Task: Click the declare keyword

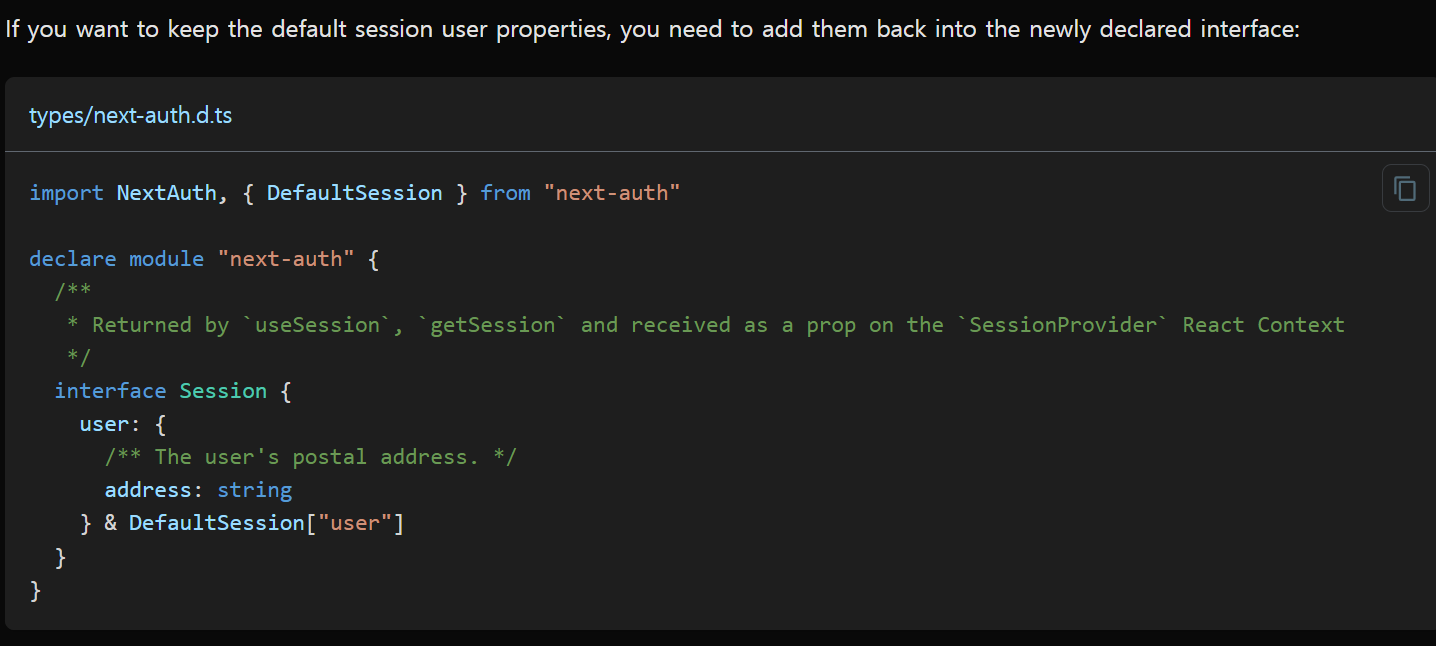Action: (x=73, y=259)
